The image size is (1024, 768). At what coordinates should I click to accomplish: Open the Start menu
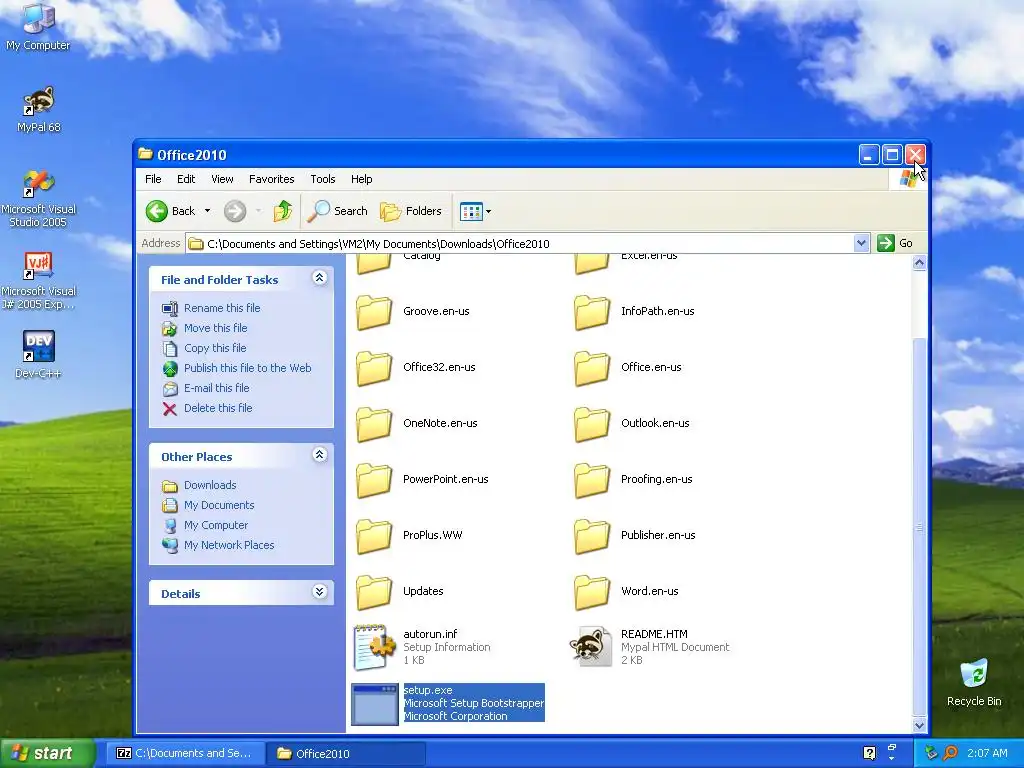tap(48, 753)
